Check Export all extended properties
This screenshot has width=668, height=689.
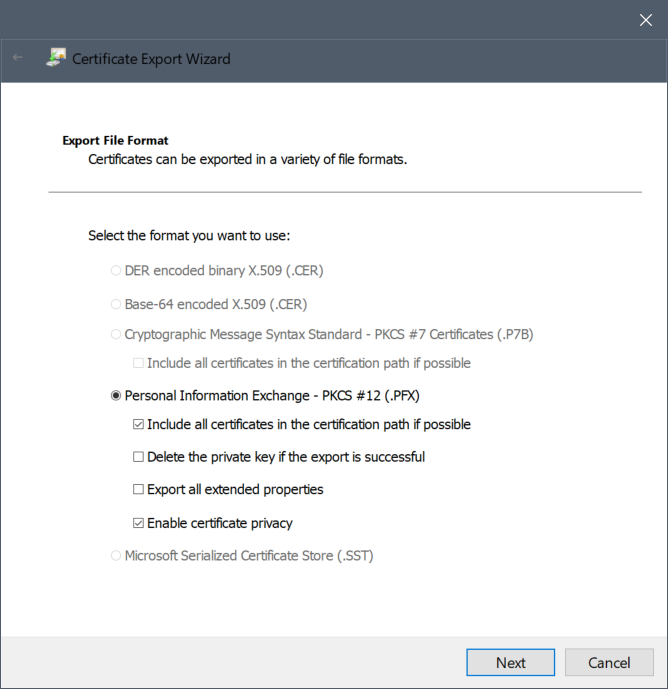point(138,490)
